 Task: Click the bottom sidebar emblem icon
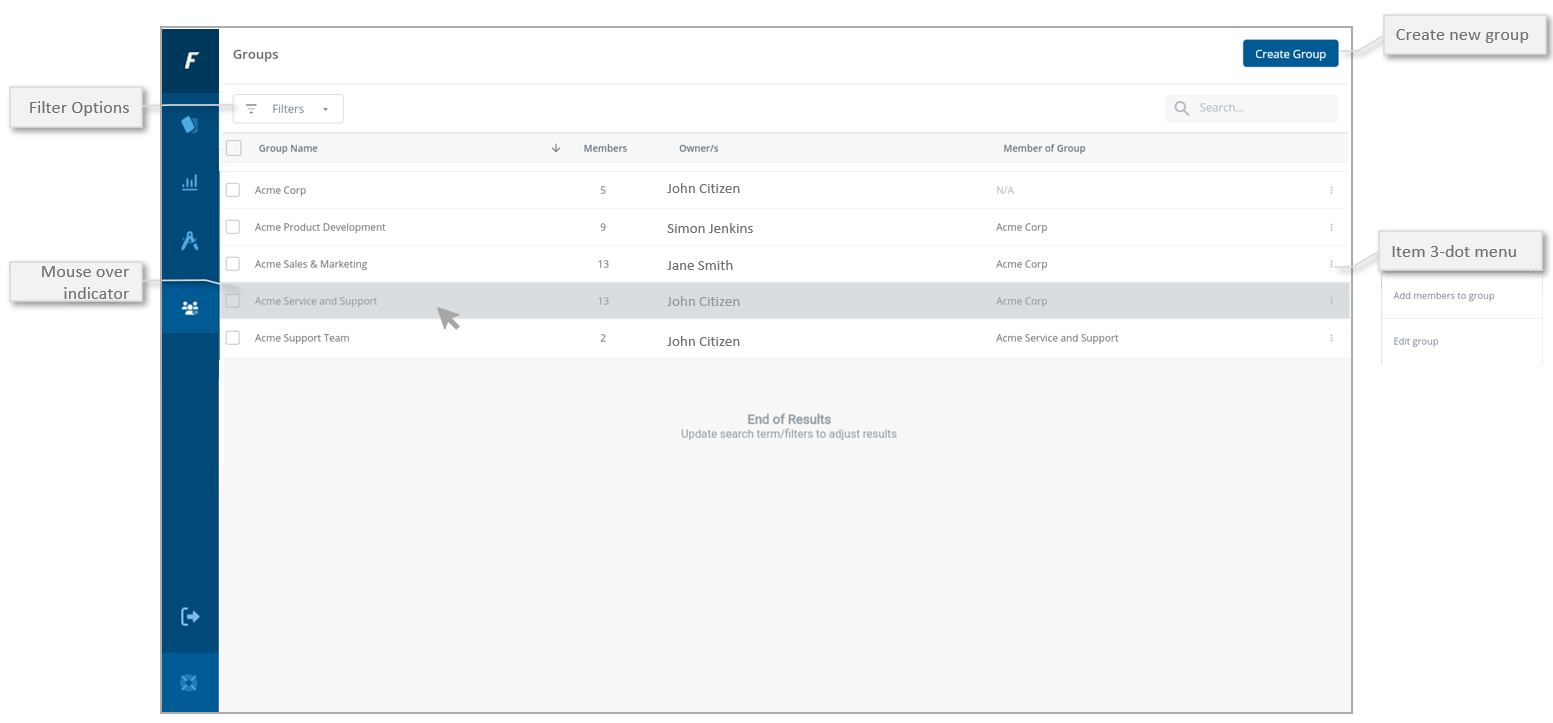point(189,683)
